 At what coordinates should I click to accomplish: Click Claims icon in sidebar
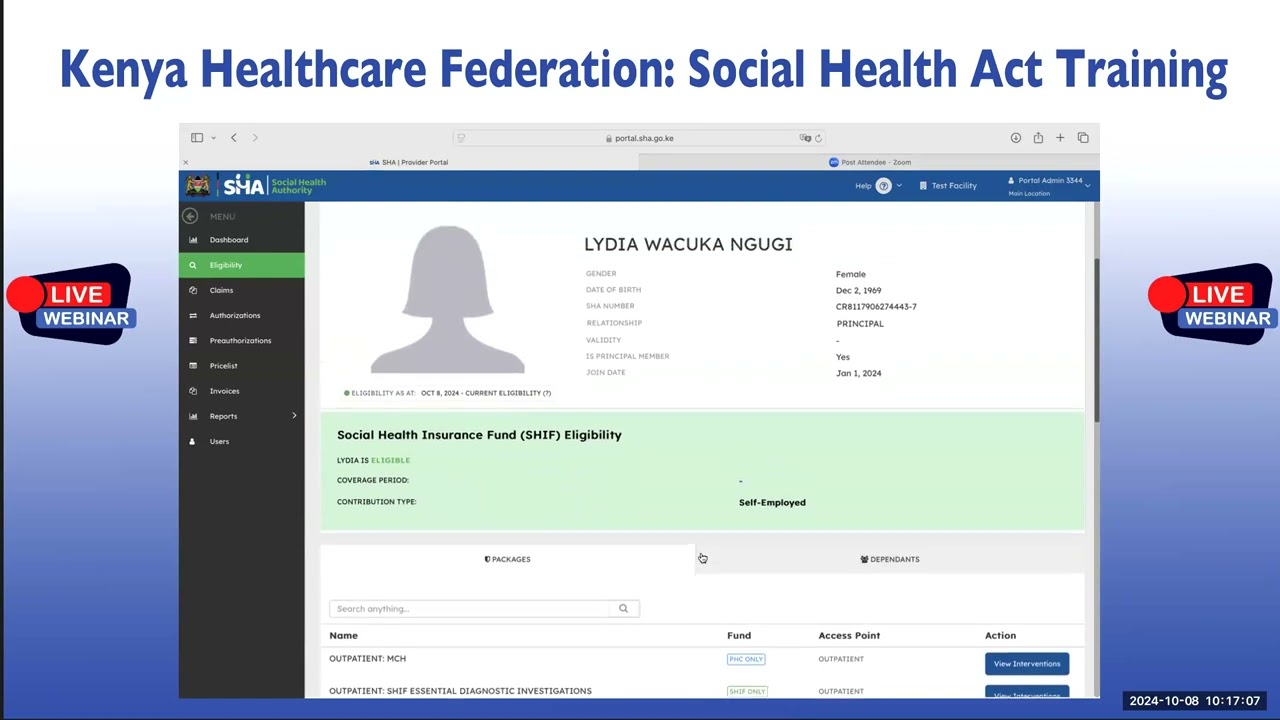pos(193,290)
